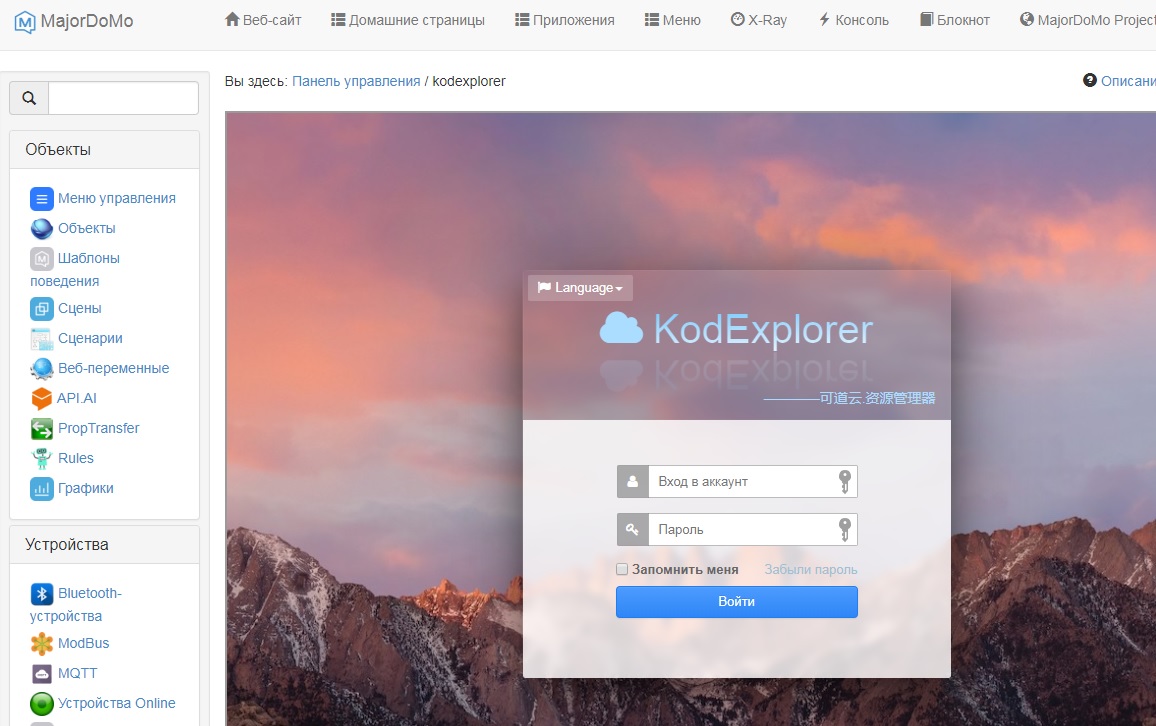Tick the Запомнить меня checkbox
This screenshot has height=726, width=1156.
(621, 569)
